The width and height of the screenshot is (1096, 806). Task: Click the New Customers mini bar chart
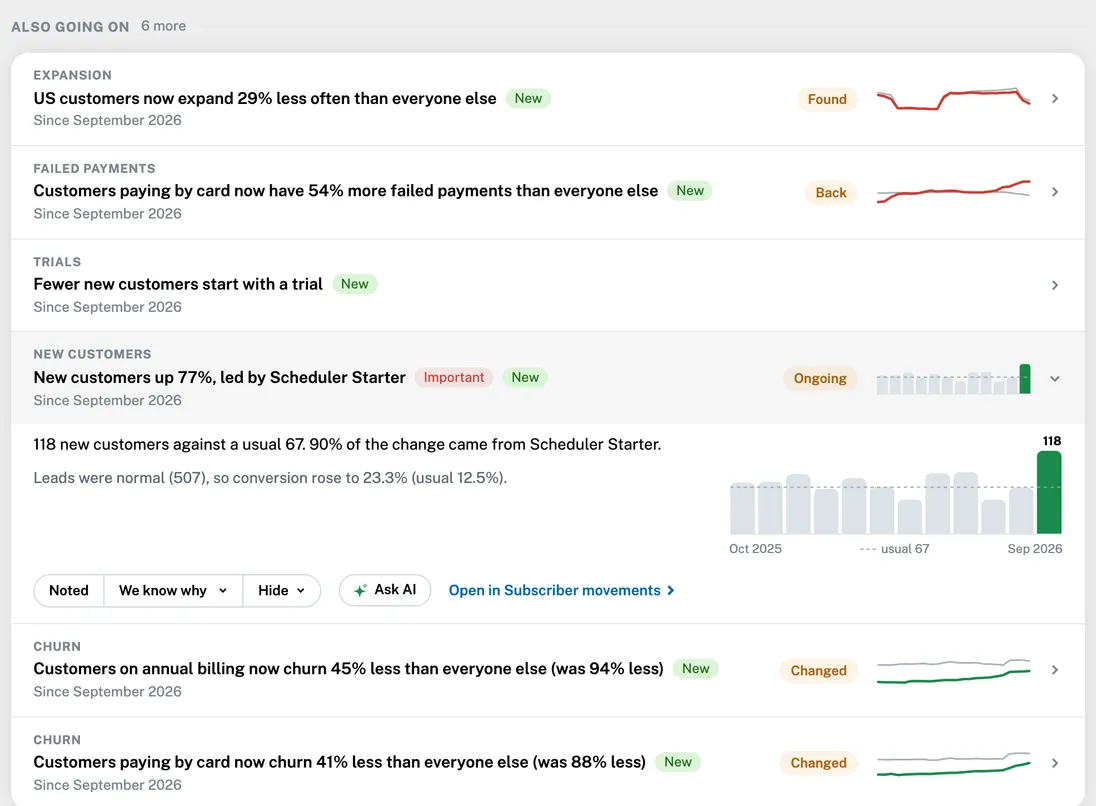(x=953, y=379)
